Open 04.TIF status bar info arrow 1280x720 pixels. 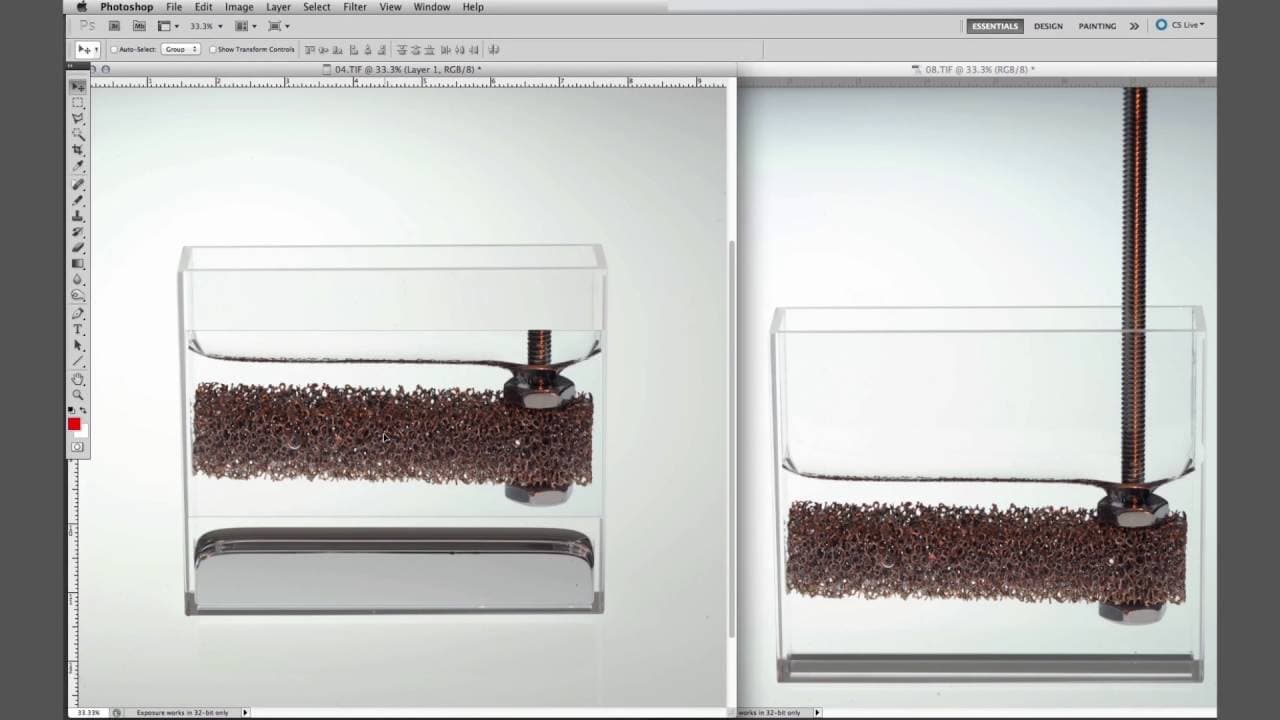(x=245, y=713)
